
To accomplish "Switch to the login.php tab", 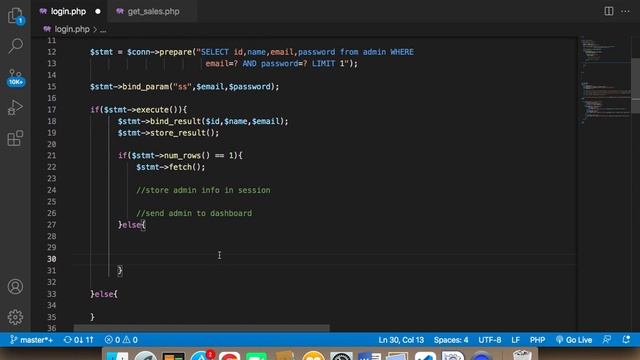I will (x=68, y=11).
